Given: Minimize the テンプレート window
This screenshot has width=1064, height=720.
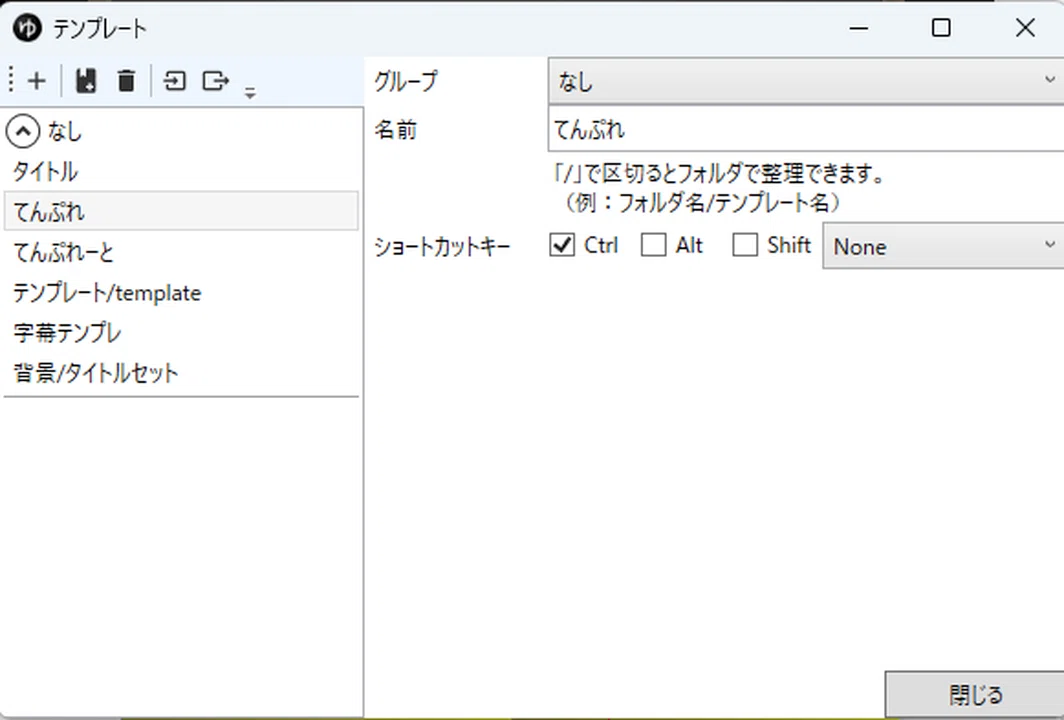Looking at the screenshot, I should pyautogui.click(x=859, y=28).
